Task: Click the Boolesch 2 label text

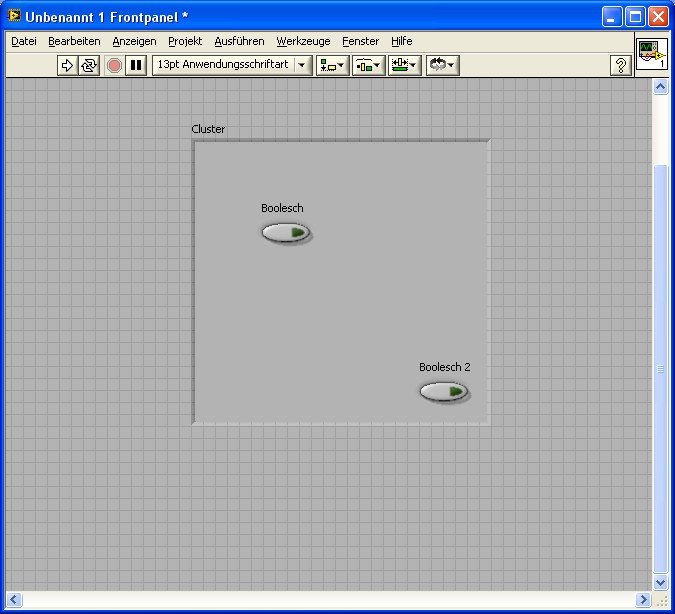Action: [x=445, y=367]
